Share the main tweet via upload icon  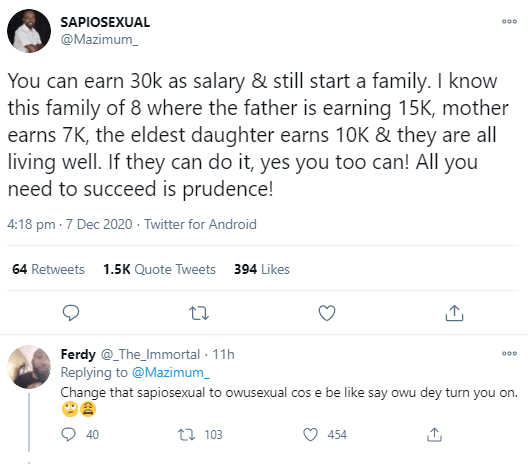454,313
